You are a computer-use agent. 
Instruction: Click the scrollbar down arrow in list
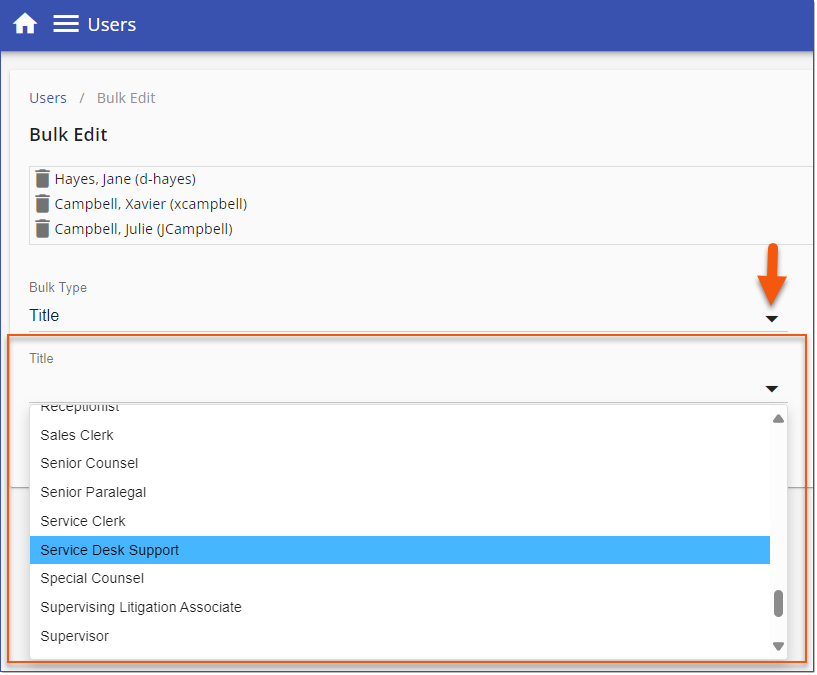[x=778, y=646]
